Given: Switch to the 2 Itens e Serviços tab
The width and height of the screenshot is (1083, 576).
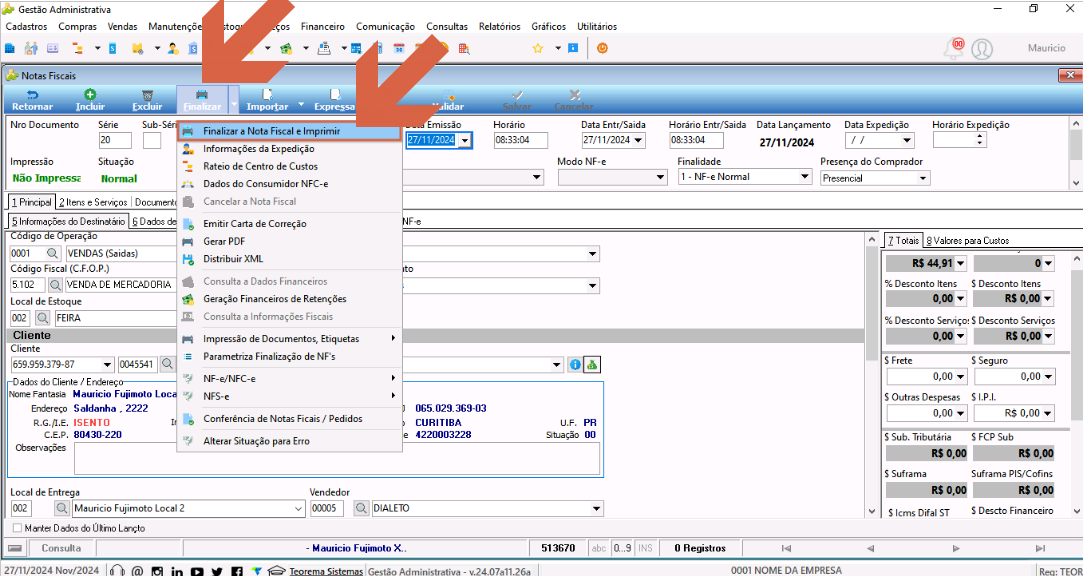Looking at the screenshot, I should coord(93,202).
